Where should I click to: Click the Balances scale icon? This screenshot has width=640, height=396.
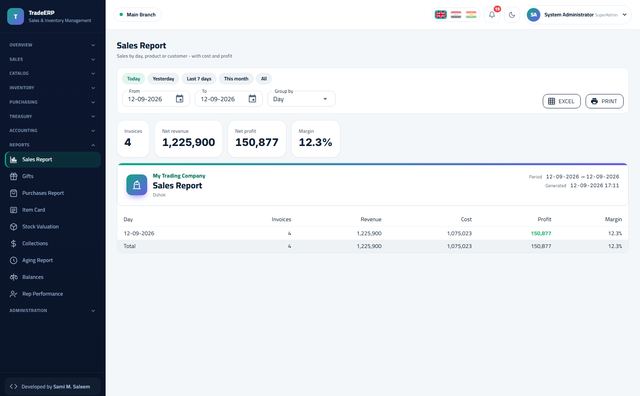13,277
